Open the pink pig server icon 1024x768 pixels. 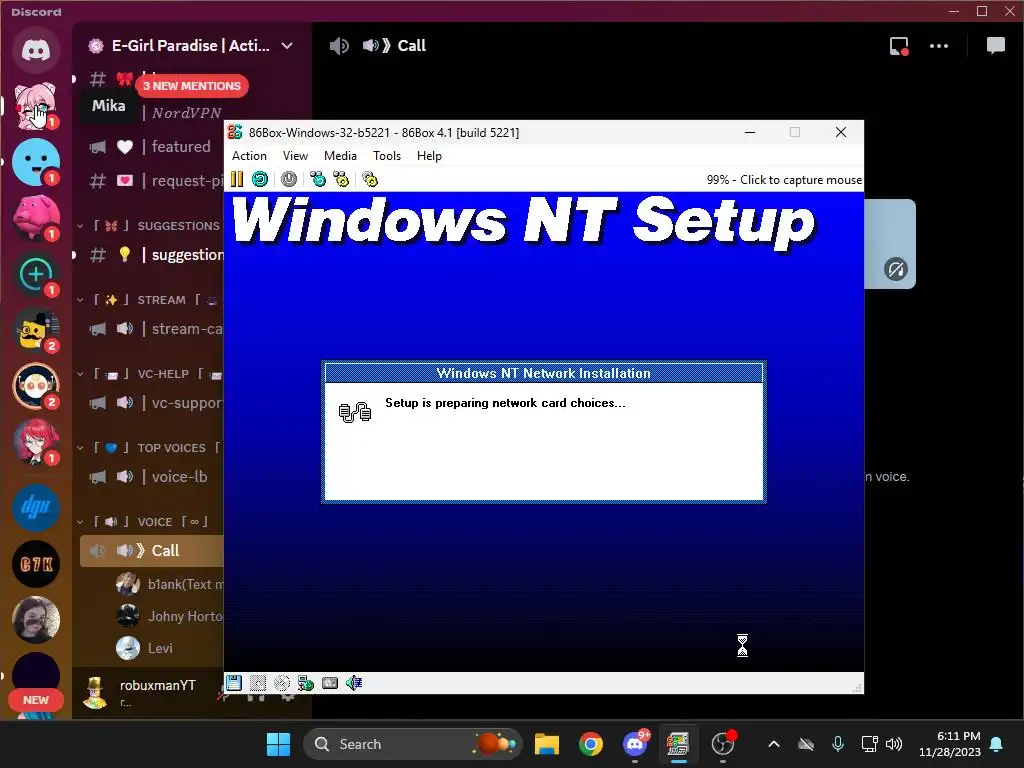point(36,217)
